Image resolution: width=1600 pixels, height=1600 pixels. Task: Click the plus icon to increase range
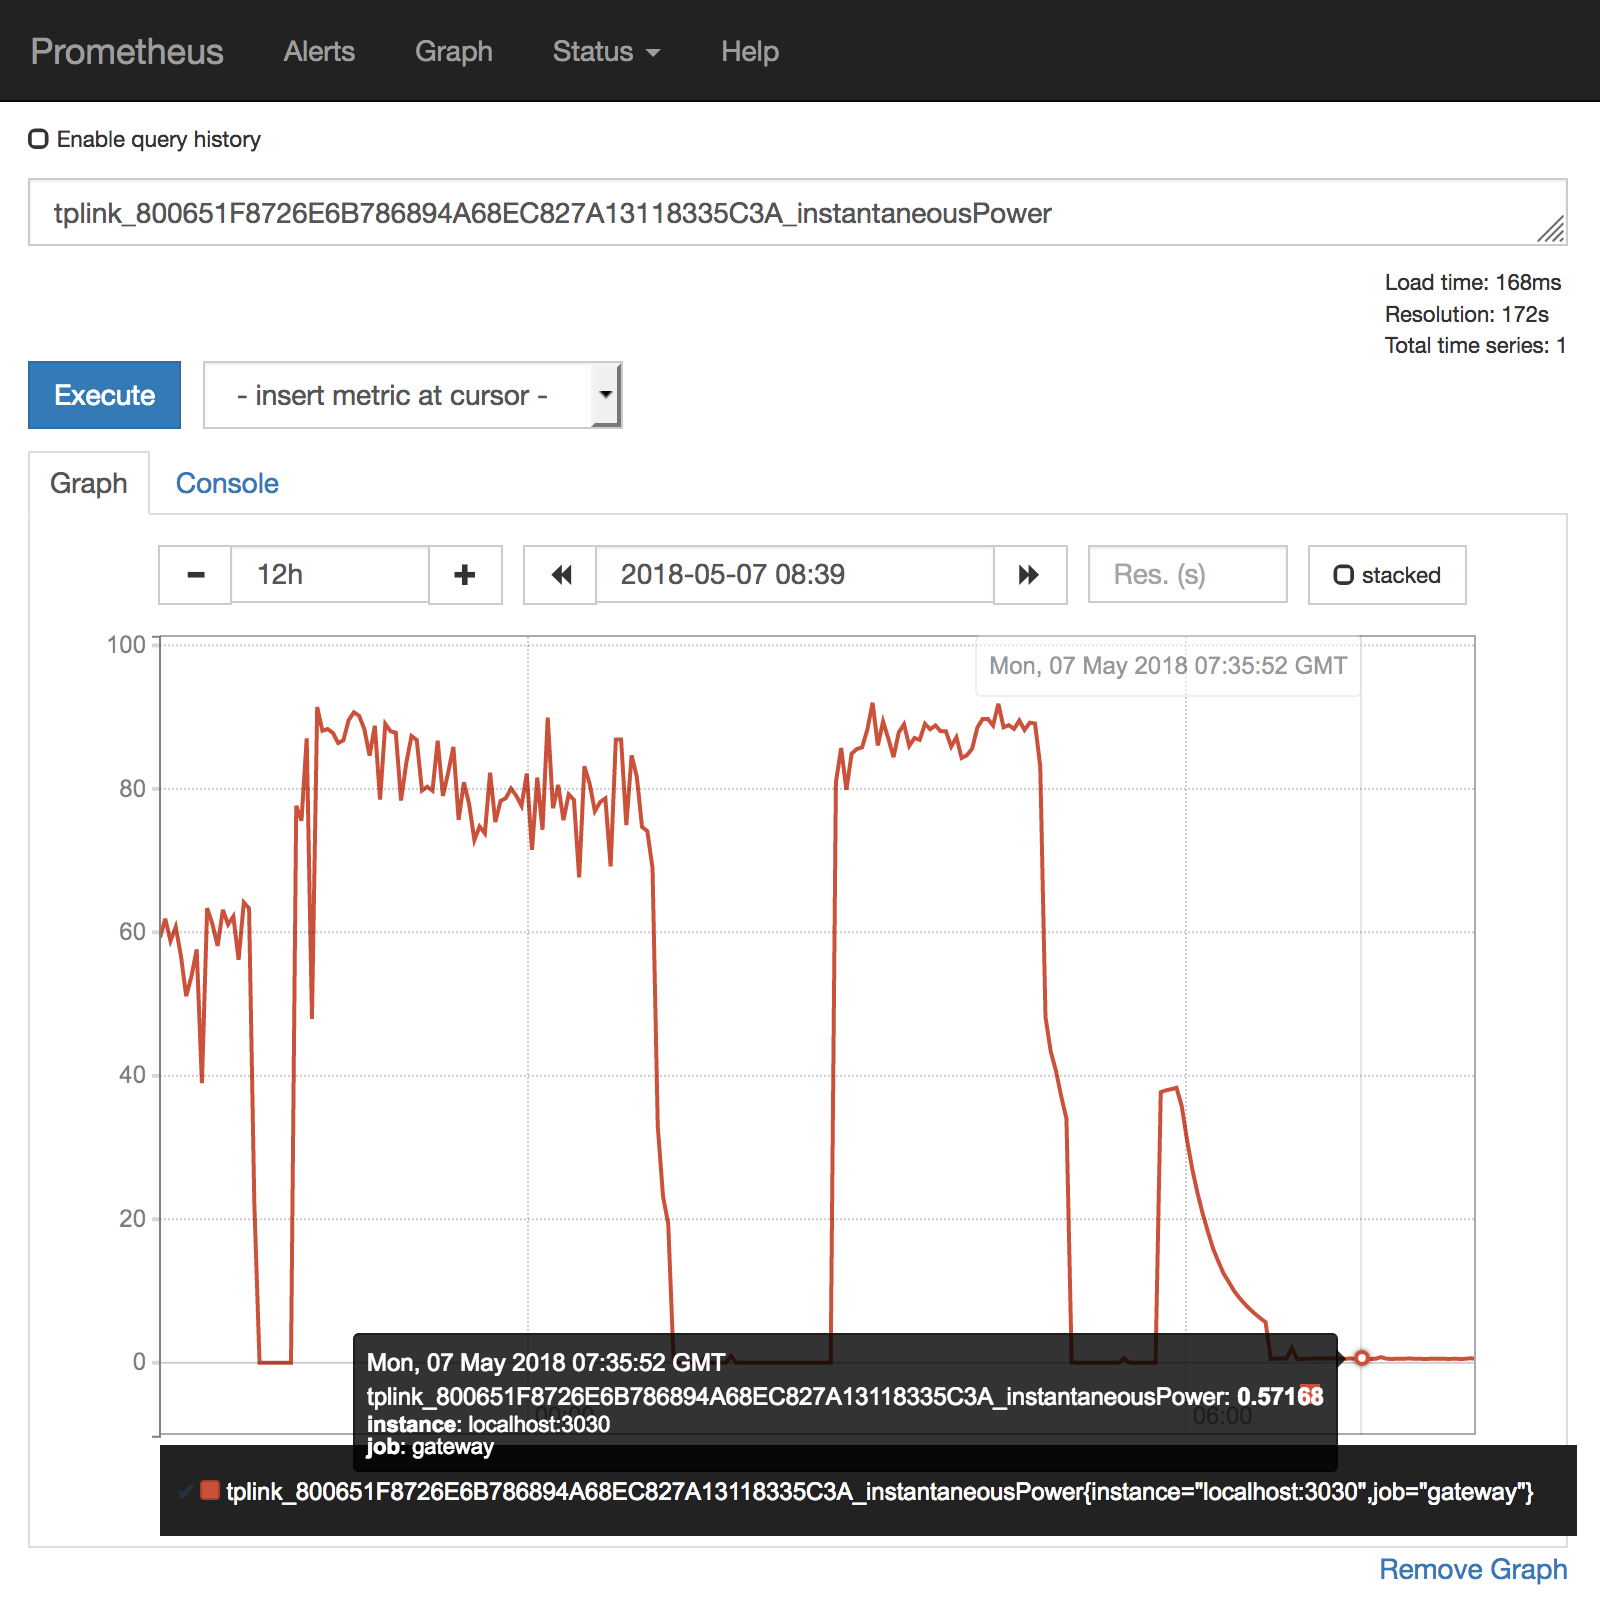tap(465, 575)
